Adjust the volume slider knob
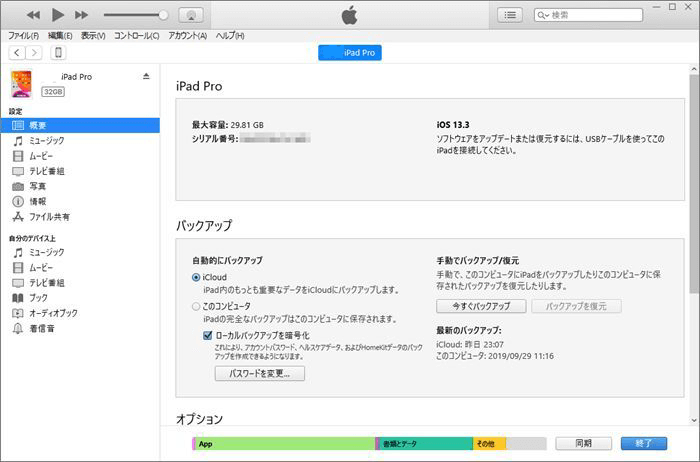 coord(163,15)
